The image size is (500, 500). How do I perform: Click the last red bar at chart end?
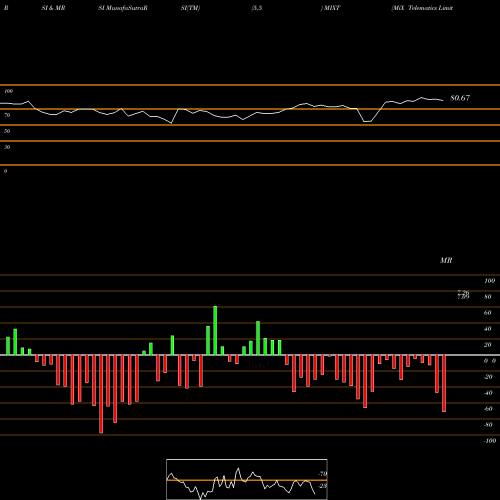[444, 383]
